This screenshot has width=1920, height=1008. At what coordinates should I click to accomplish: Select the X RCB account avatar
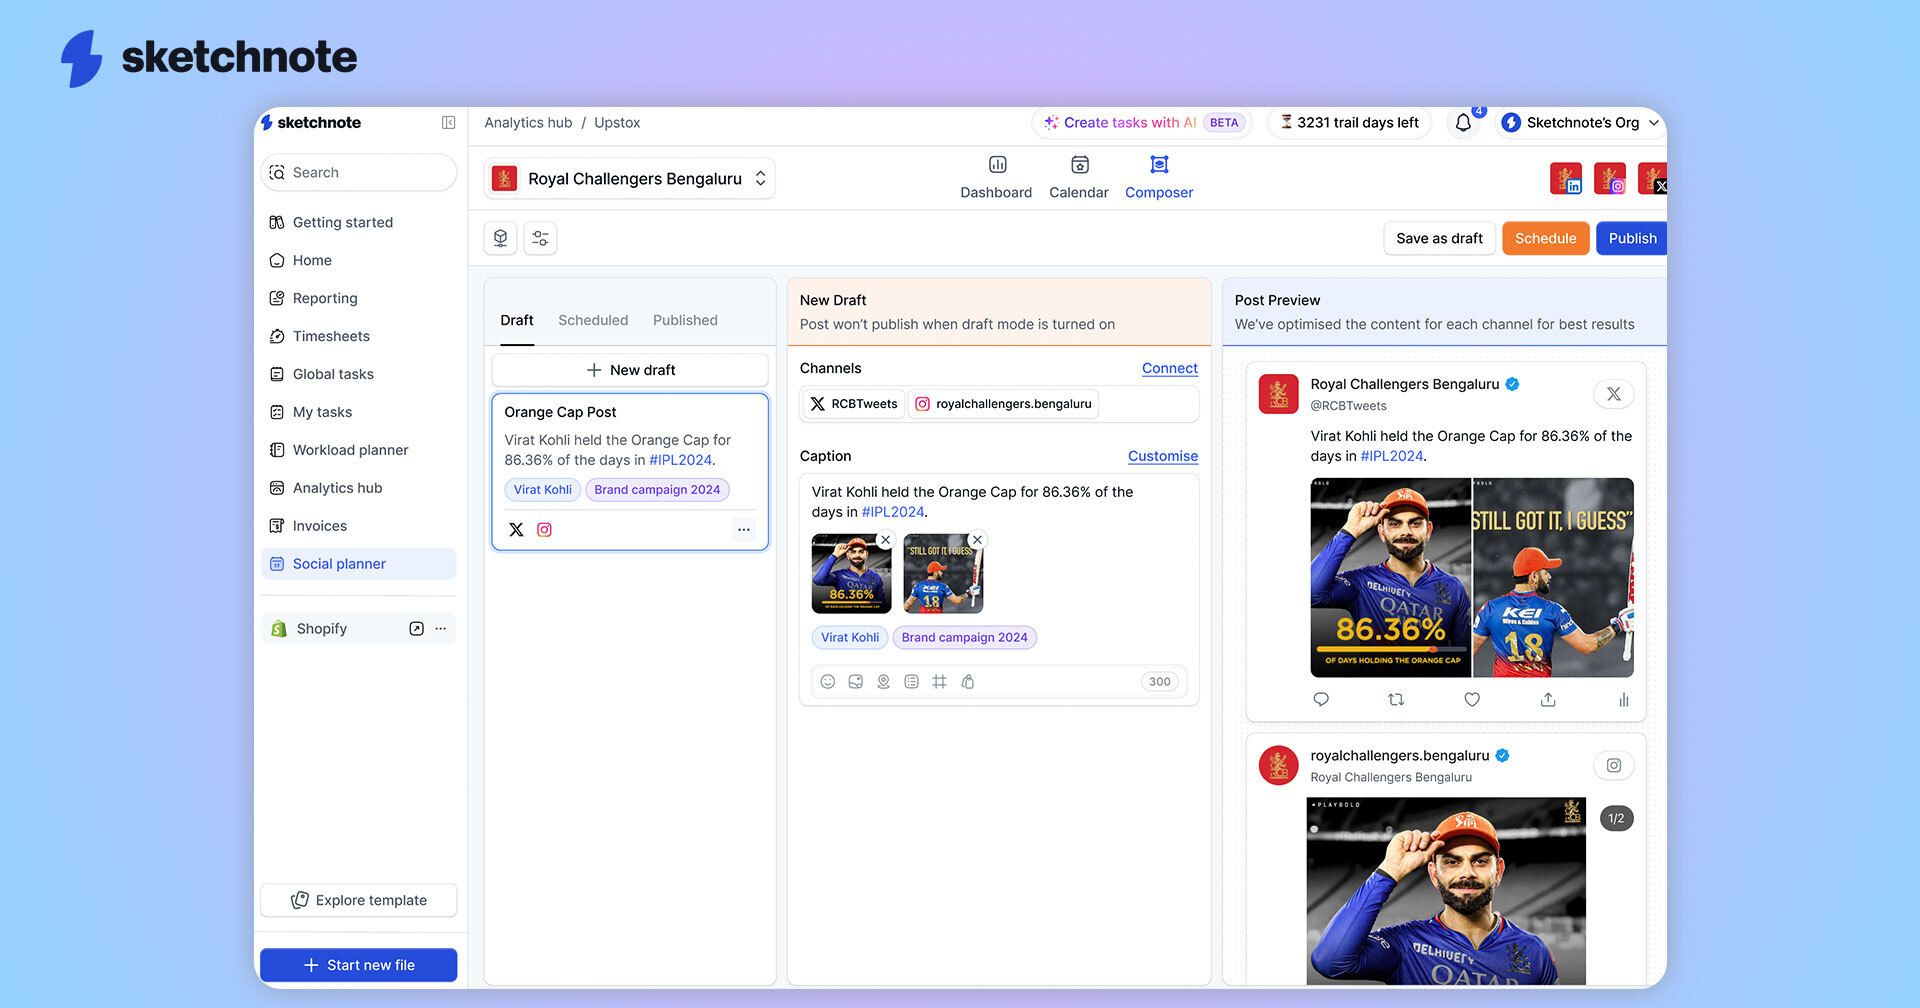coord(1652,178)
